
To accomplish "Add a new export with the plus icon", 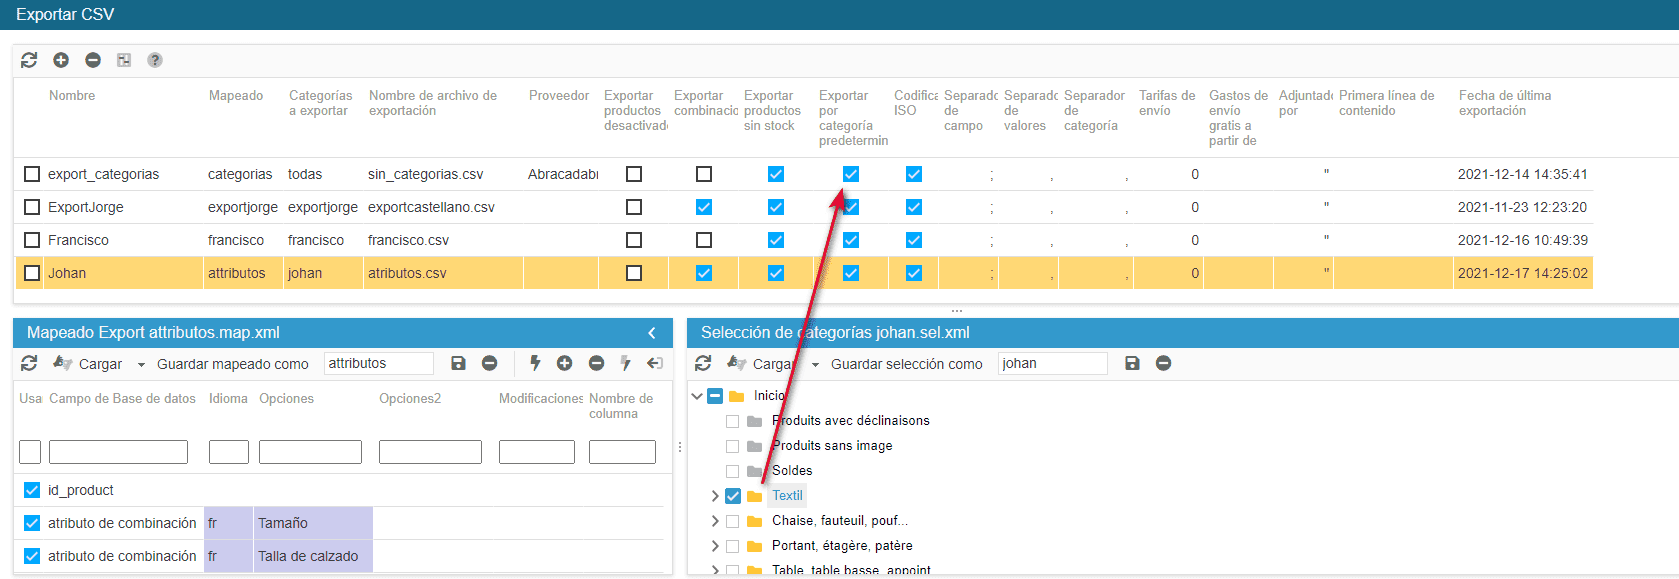I will tap(61, 60).
